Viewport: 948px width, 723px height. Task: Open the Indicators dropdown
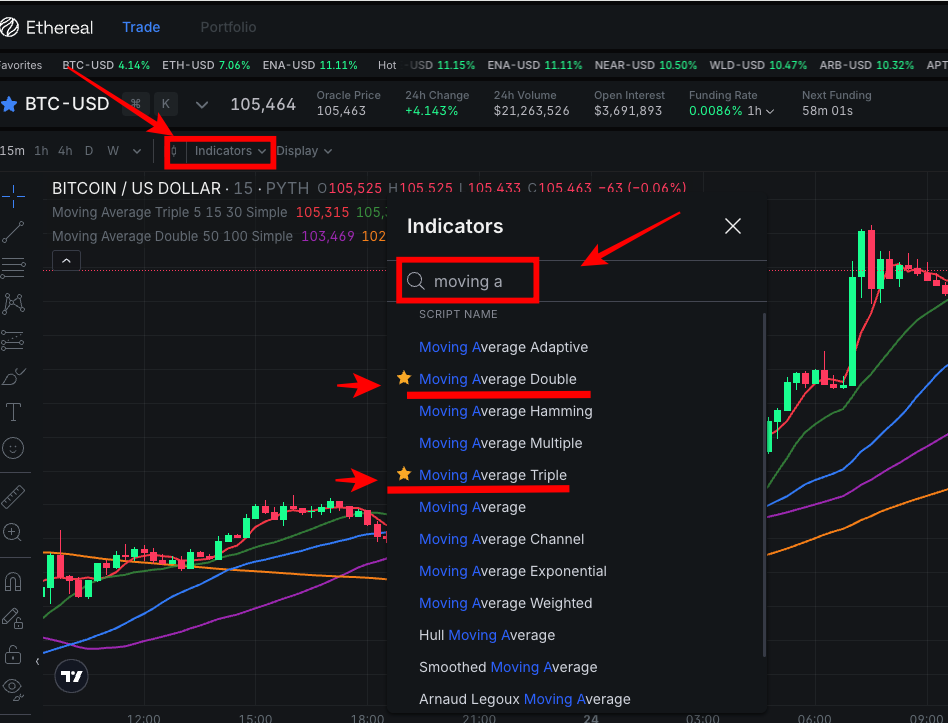[x=230, y=151]
